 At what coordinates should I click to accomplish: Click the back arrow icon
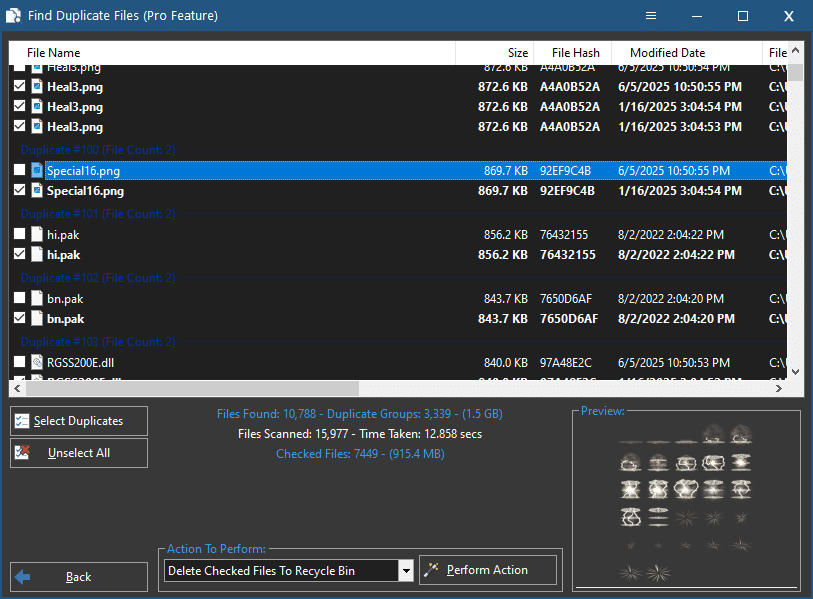point(23,577)
